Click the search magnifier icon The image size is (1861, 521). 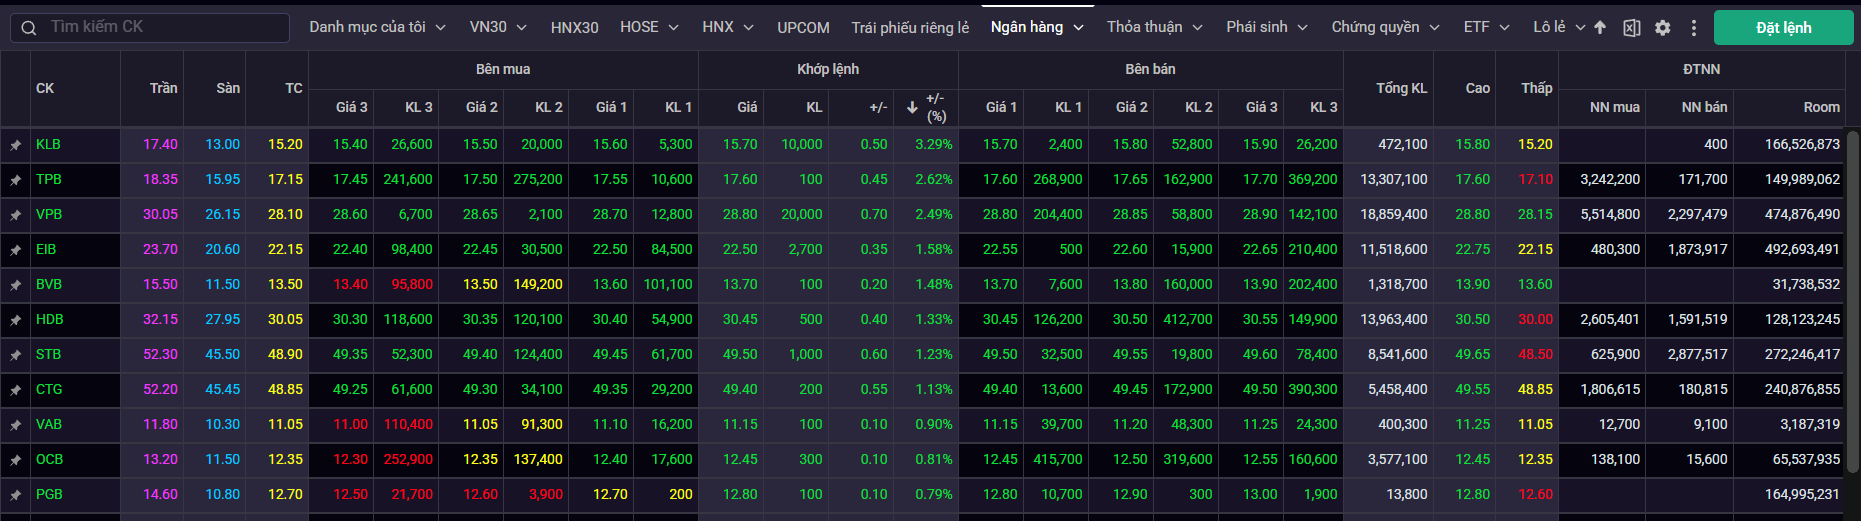(x=29, y=28)
